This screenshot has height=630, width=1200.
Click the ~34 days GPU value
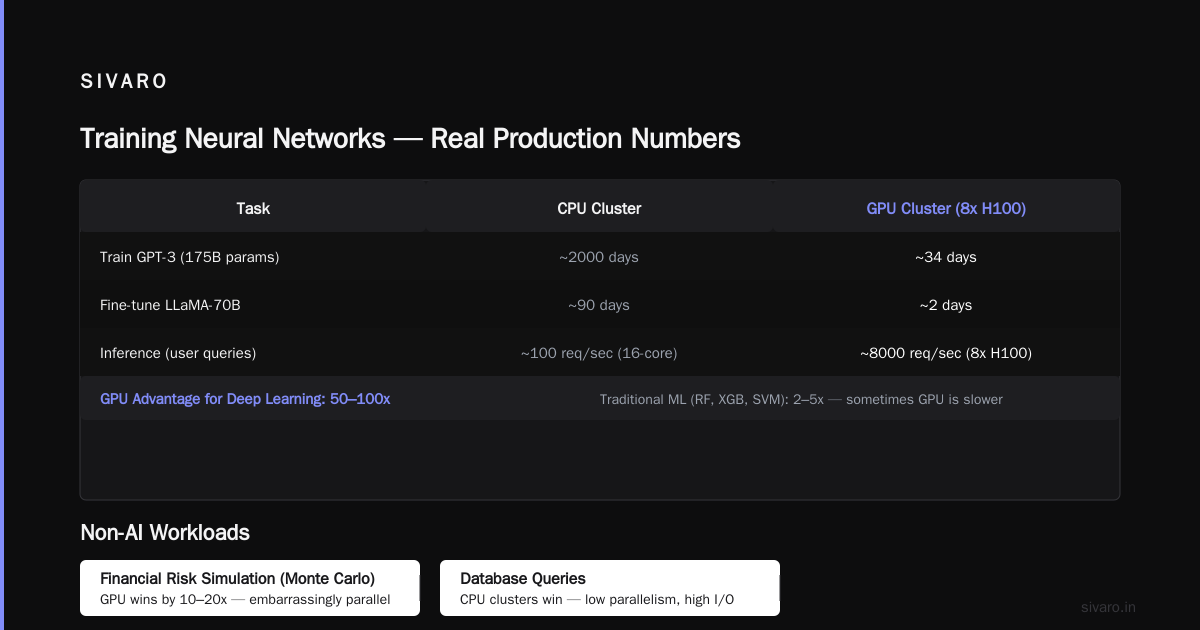946,257
